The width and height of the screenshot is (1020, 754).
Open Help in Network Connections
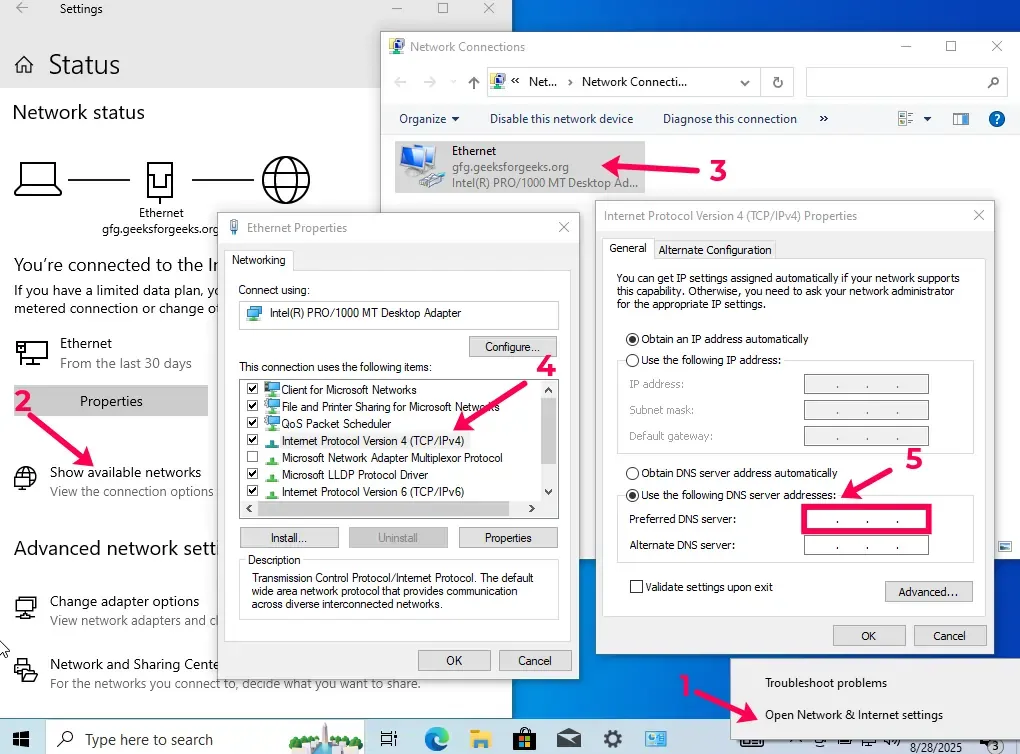tap(997, 119)
